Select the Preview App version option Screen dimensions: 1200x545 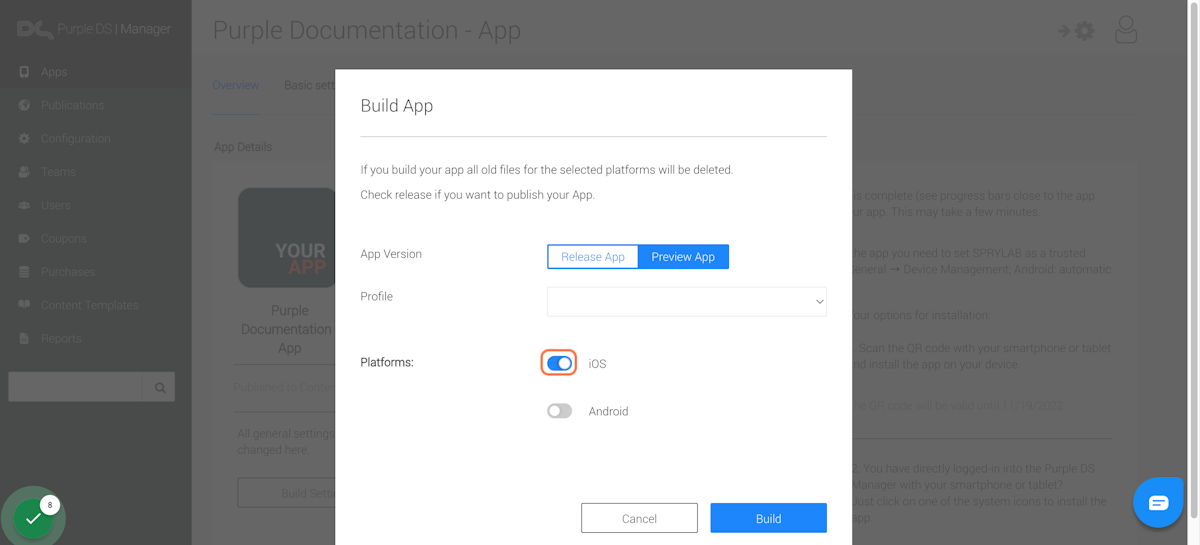coord(683,257)
